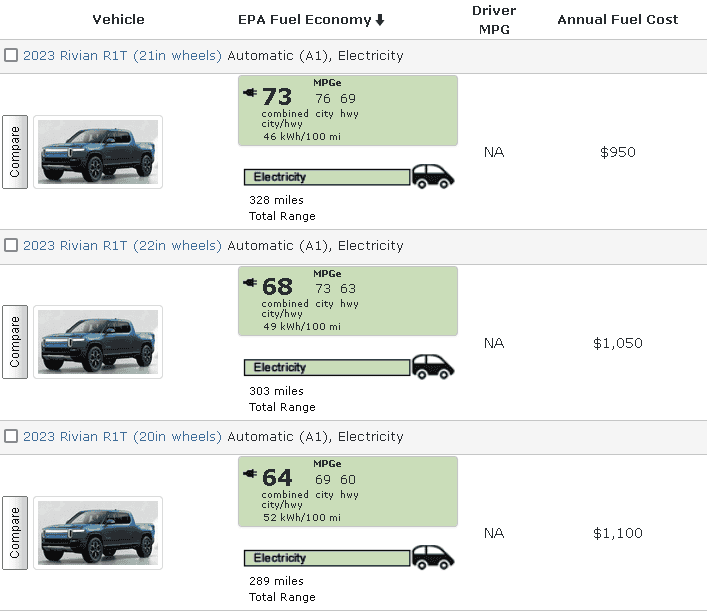The image size is (725, 614).
Task: Click the sort arrow next to EPA Fuel Economy
Action: 380,20
